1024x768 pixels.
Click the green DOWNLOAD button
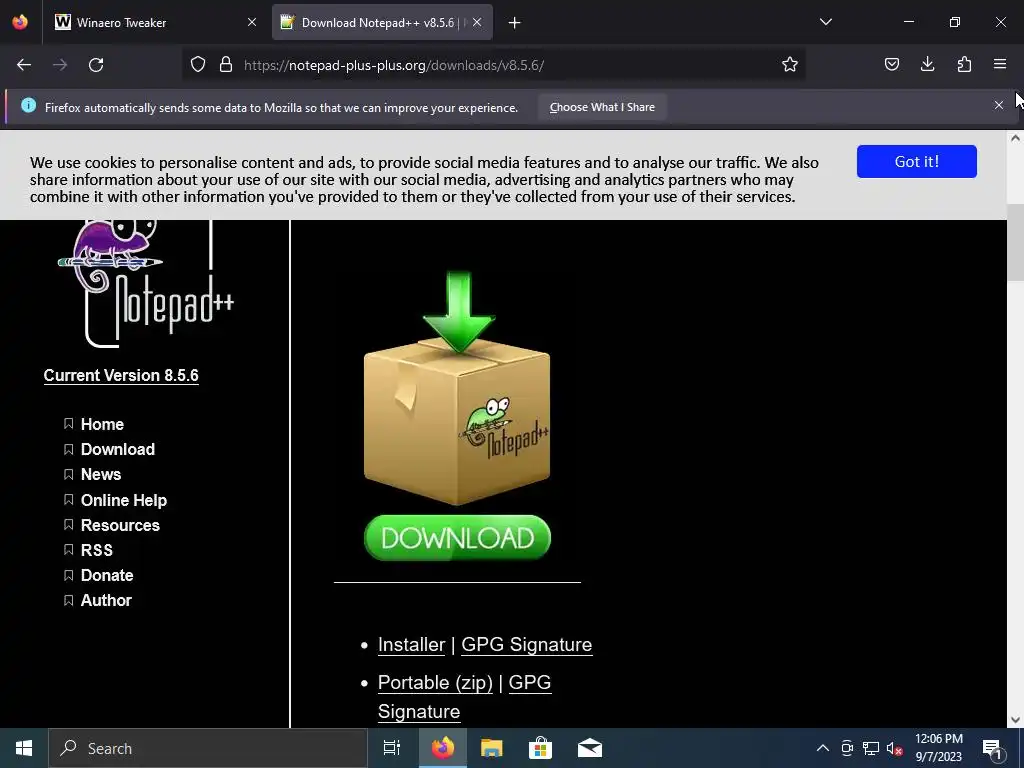457,537
